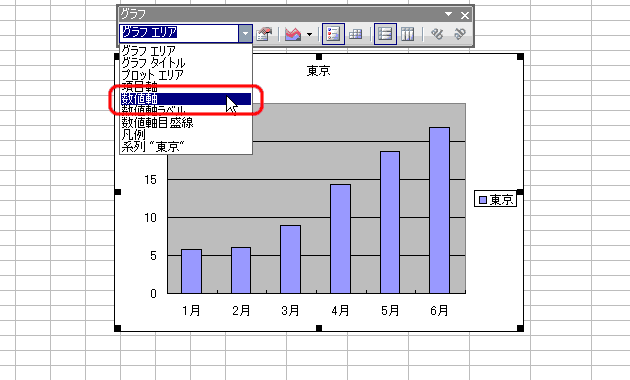The height and width of the screenshot is (380, 630).
Task: Expand the Chart Type dropdown arrow
Action: (x=309, y=34)
